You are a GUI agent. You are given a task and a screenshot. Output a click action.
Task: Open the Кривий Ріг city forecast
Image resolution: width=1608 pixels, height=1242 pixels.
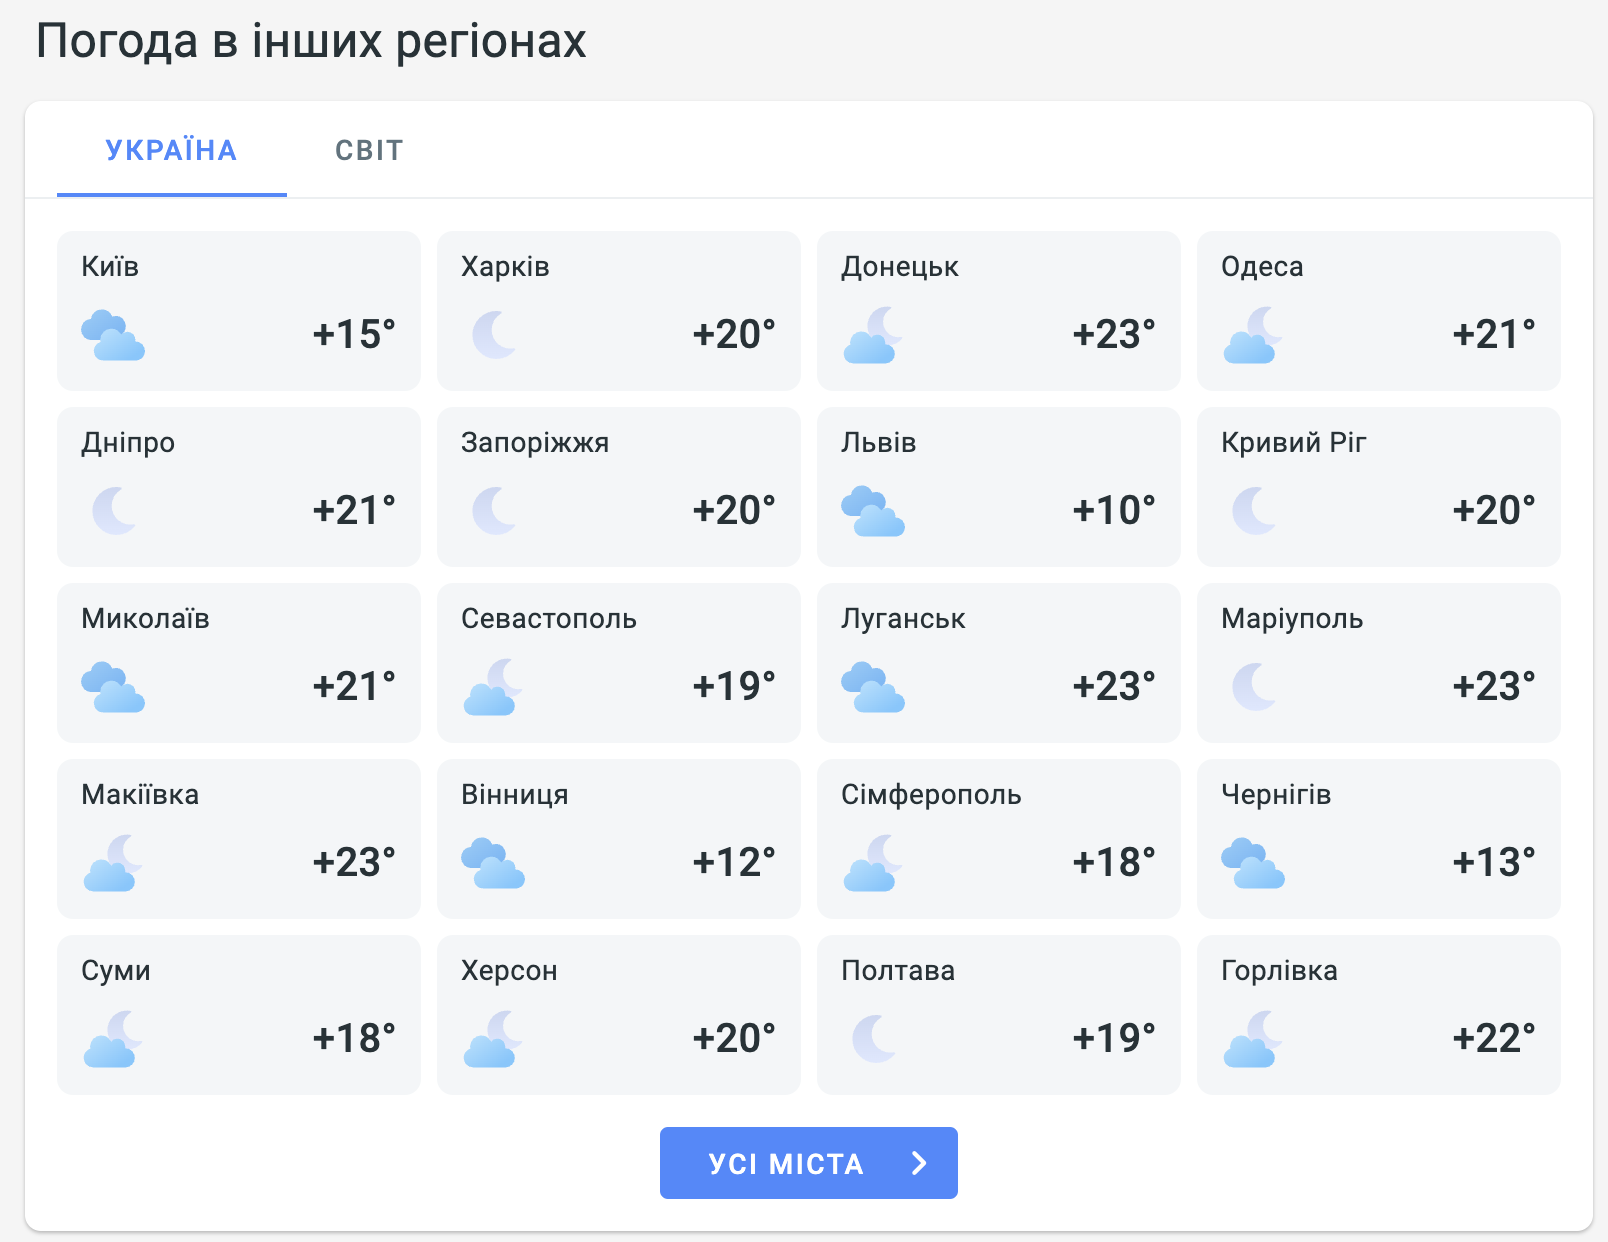[x=1379, y=487]
